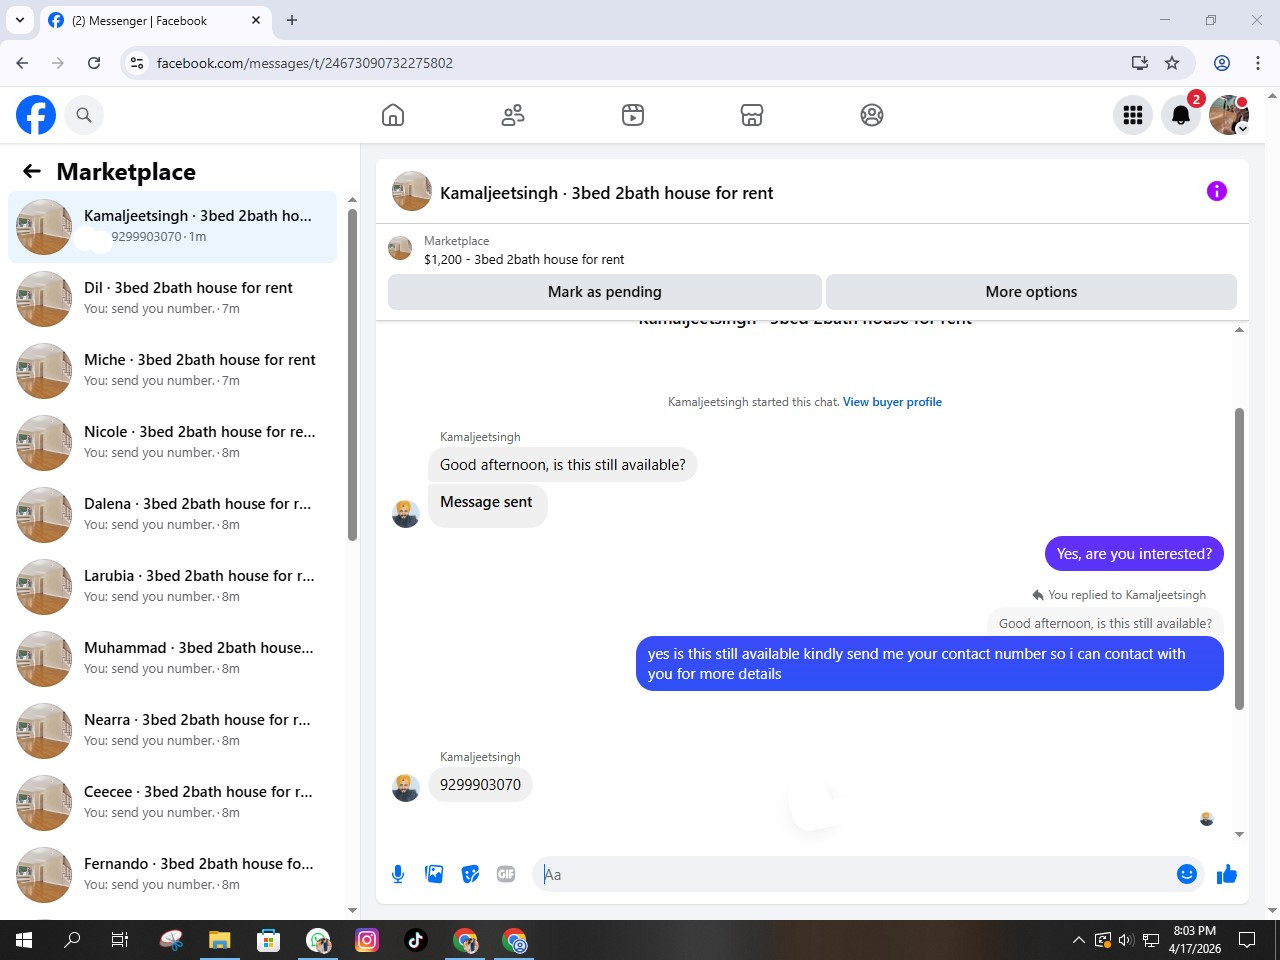Choose a sticker icon

[470, 874]
